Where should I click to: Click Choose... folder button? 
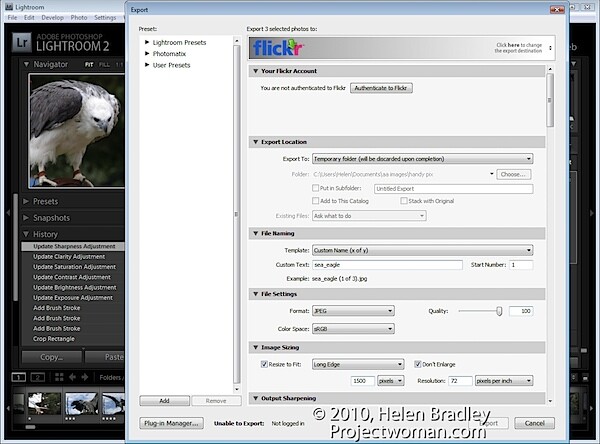[x=514, y=175]
